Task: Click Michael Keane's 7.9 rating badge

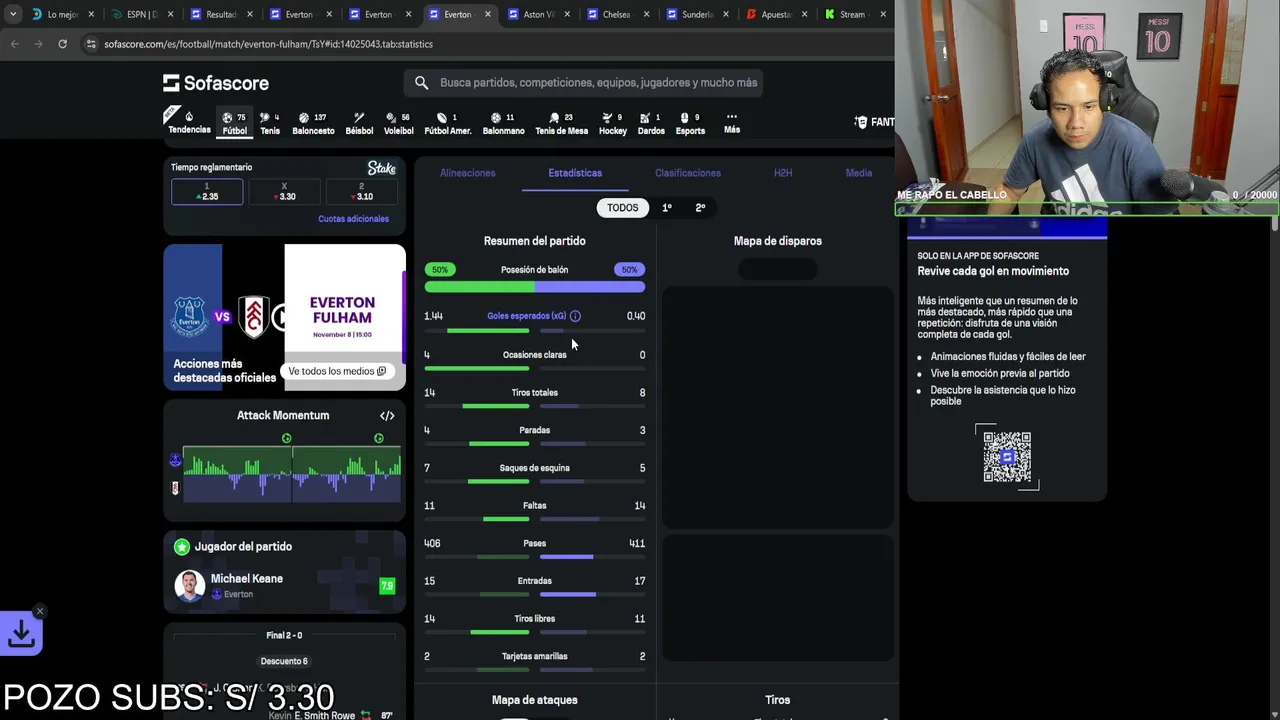Action: [387, 586]
